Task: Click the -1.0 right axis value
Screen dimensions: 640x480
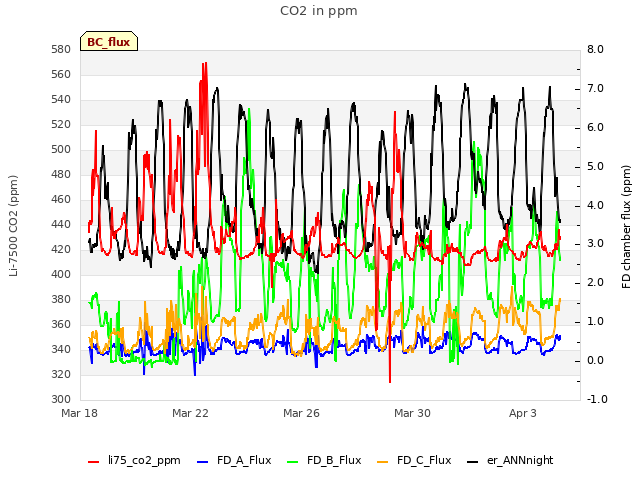Action: tap(597, 400)
